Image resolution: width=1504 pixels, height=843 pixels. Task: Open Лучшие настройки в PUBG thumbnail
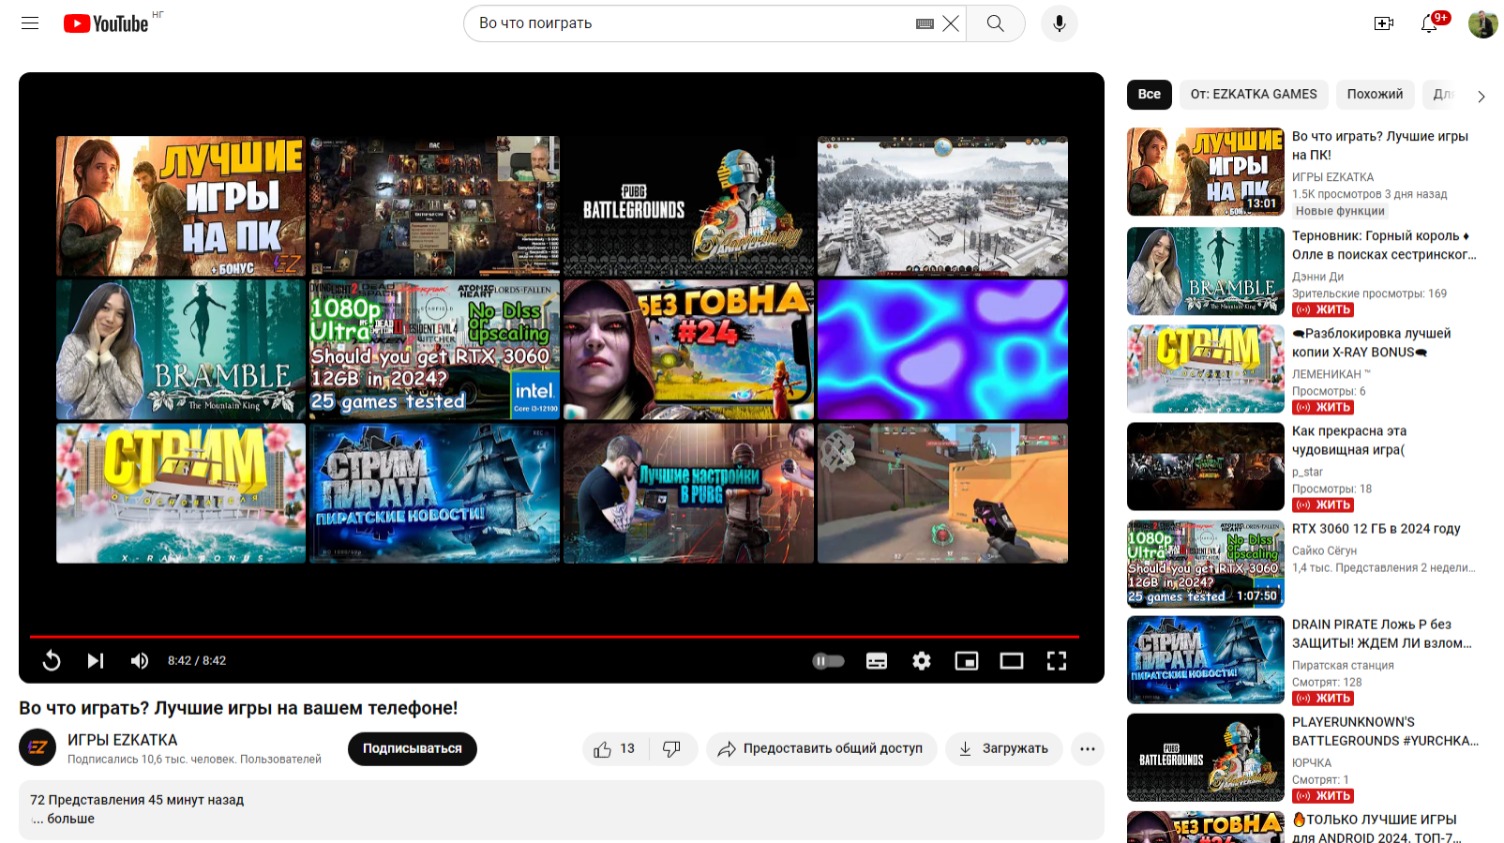tap(688, 493)
